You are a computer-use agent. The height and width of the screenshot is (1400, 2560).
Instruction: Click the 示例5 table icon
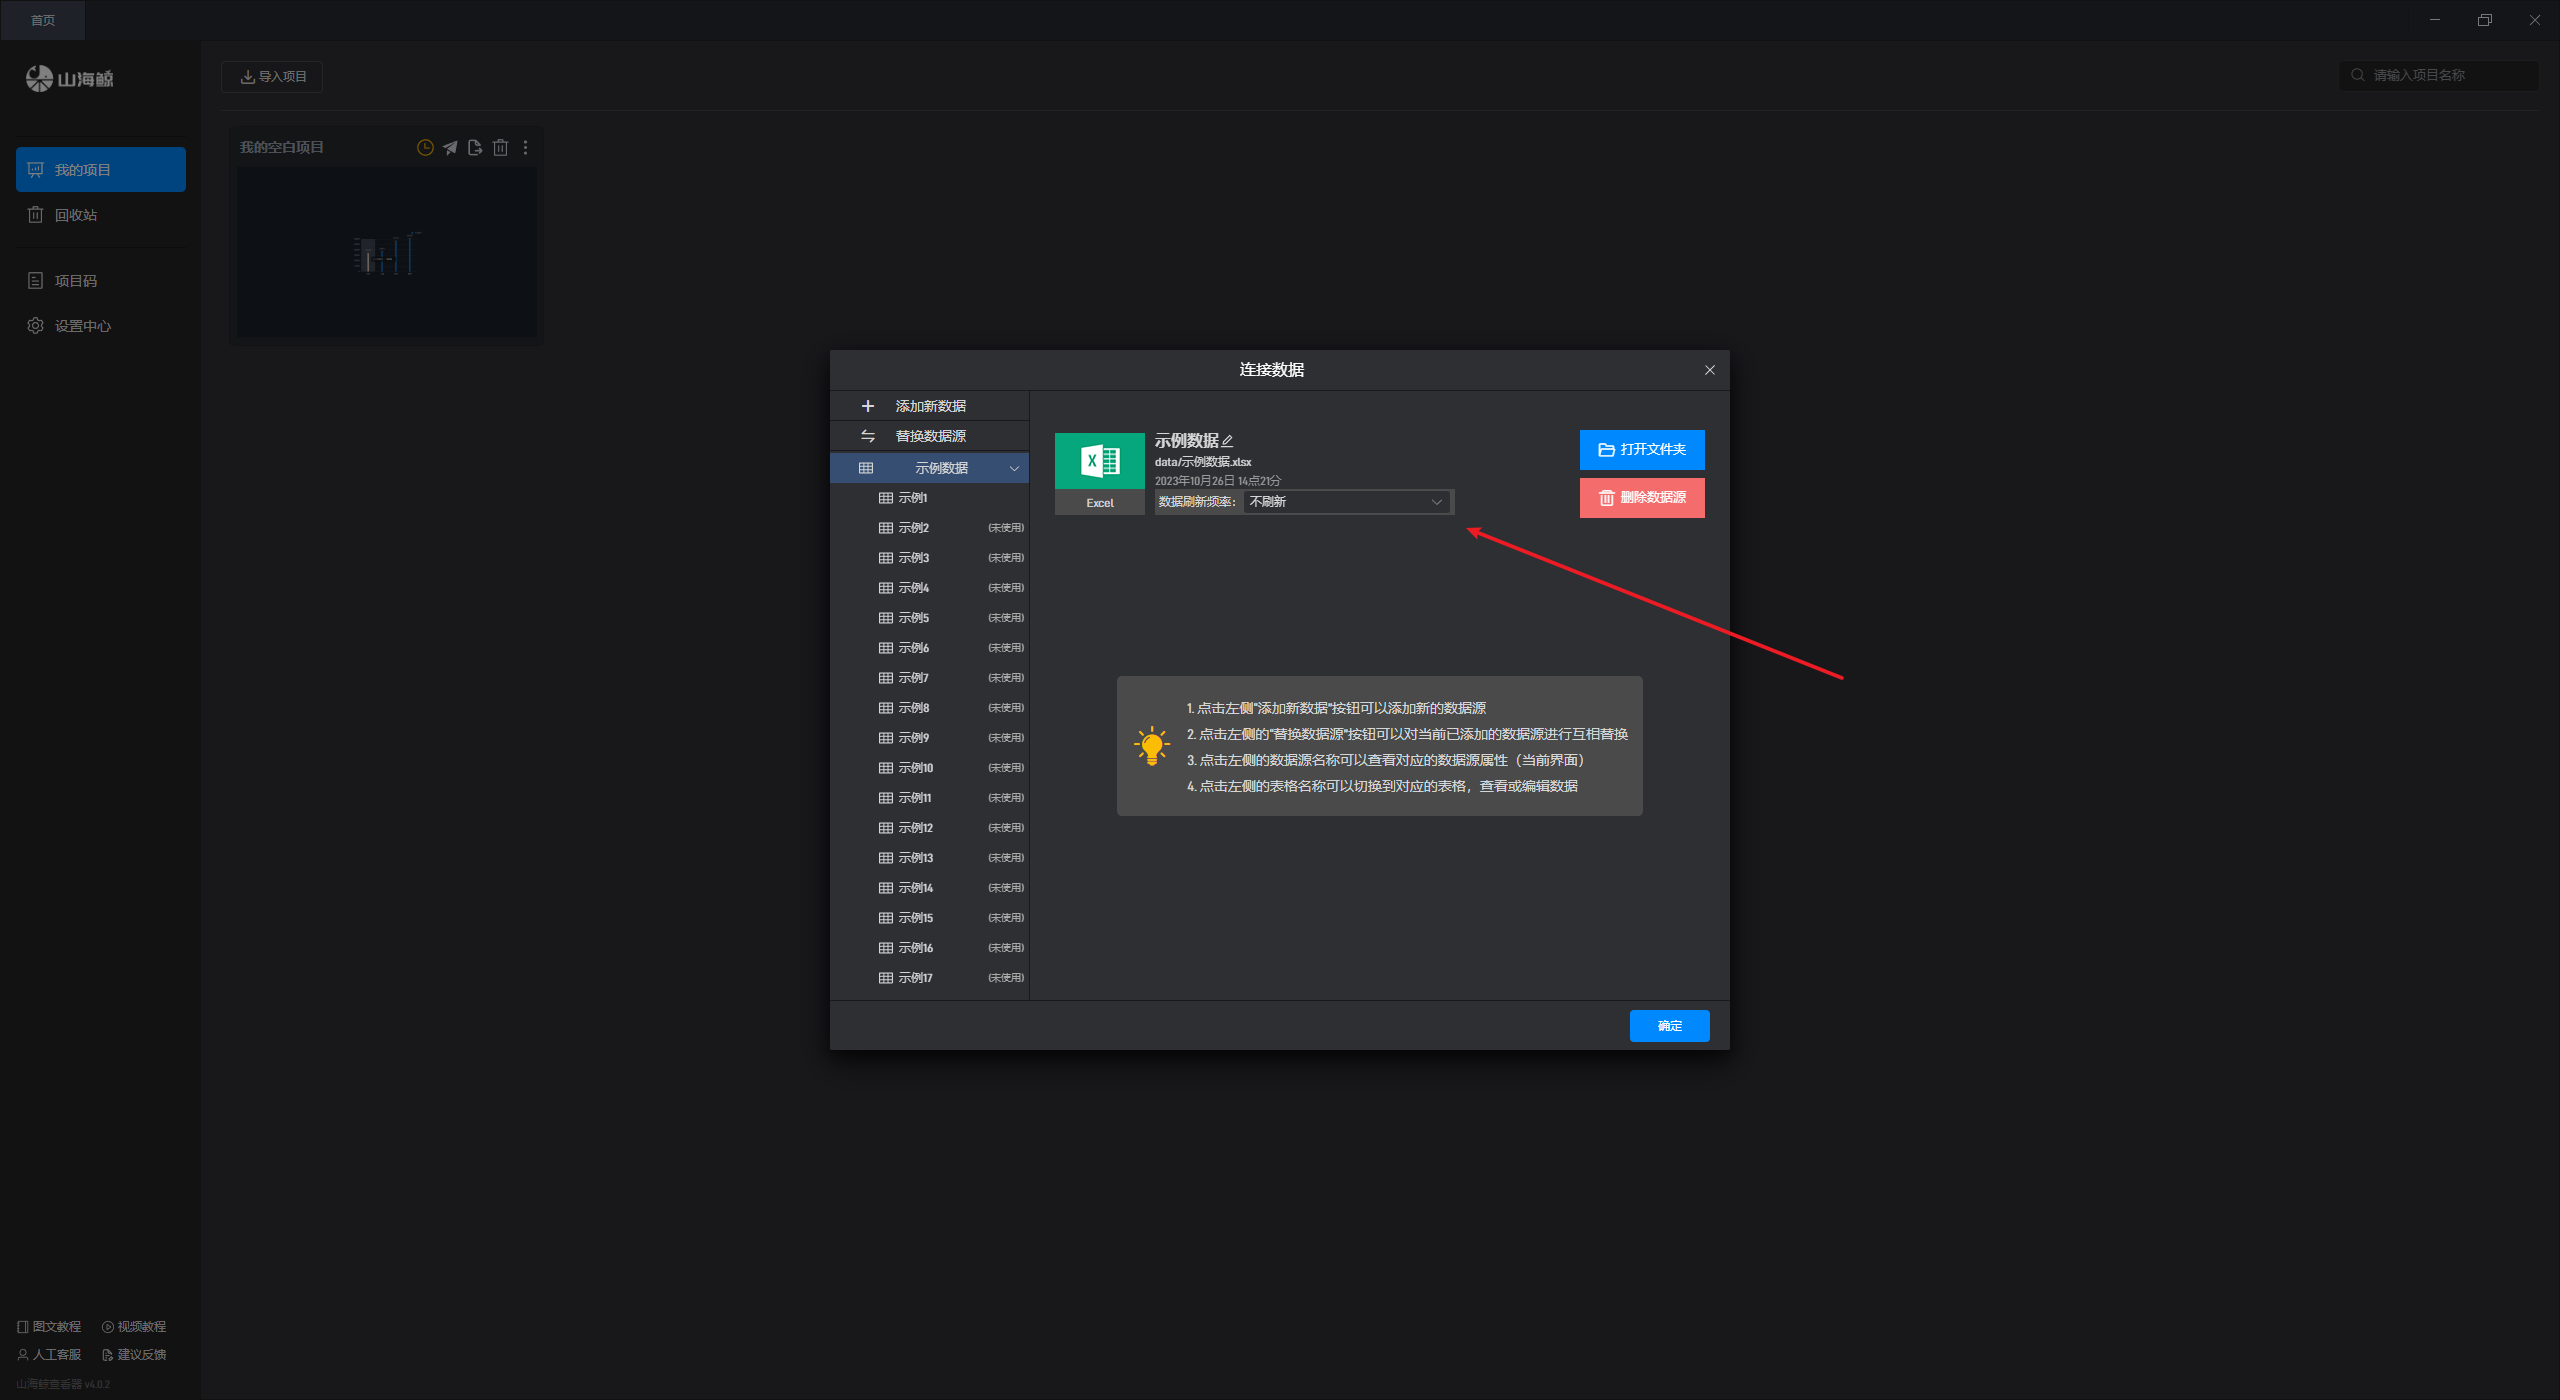885,618
